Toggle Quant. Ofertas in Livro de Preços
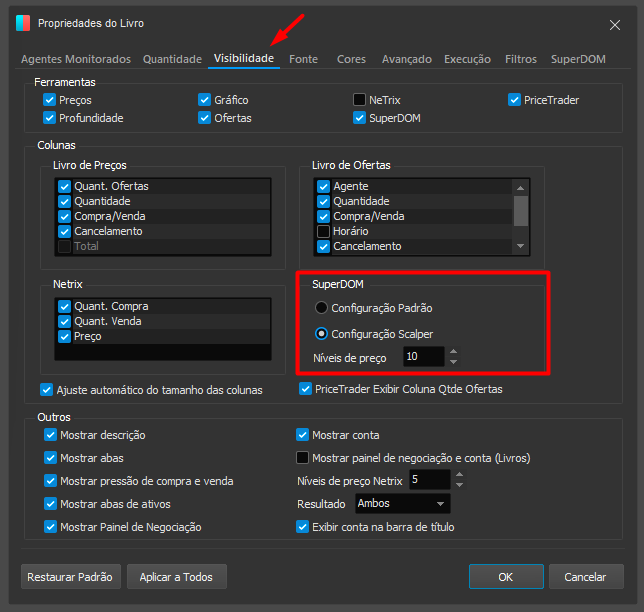Viewport: 644px width, 612px height. click(x=64, y=186)
